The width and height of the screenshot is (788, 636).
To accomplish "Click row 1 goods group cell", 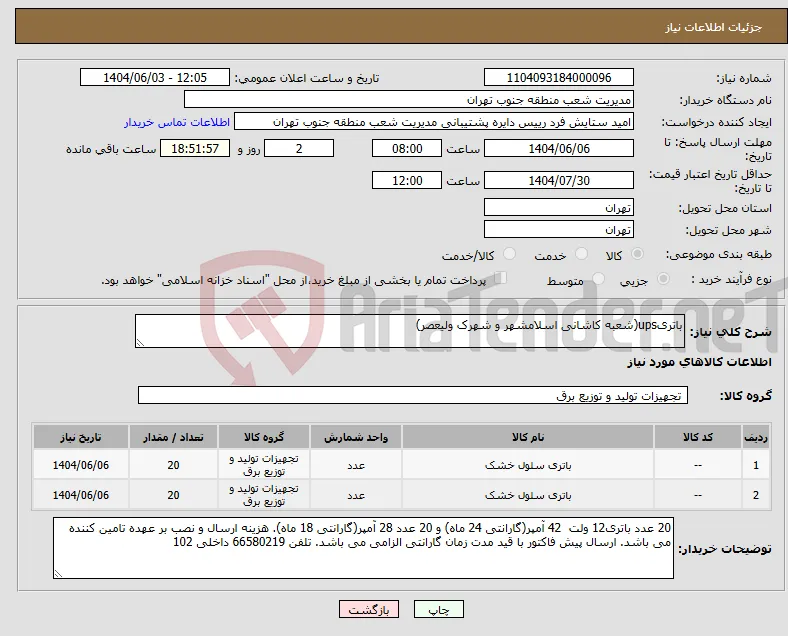I will click(x=264, y=465).
